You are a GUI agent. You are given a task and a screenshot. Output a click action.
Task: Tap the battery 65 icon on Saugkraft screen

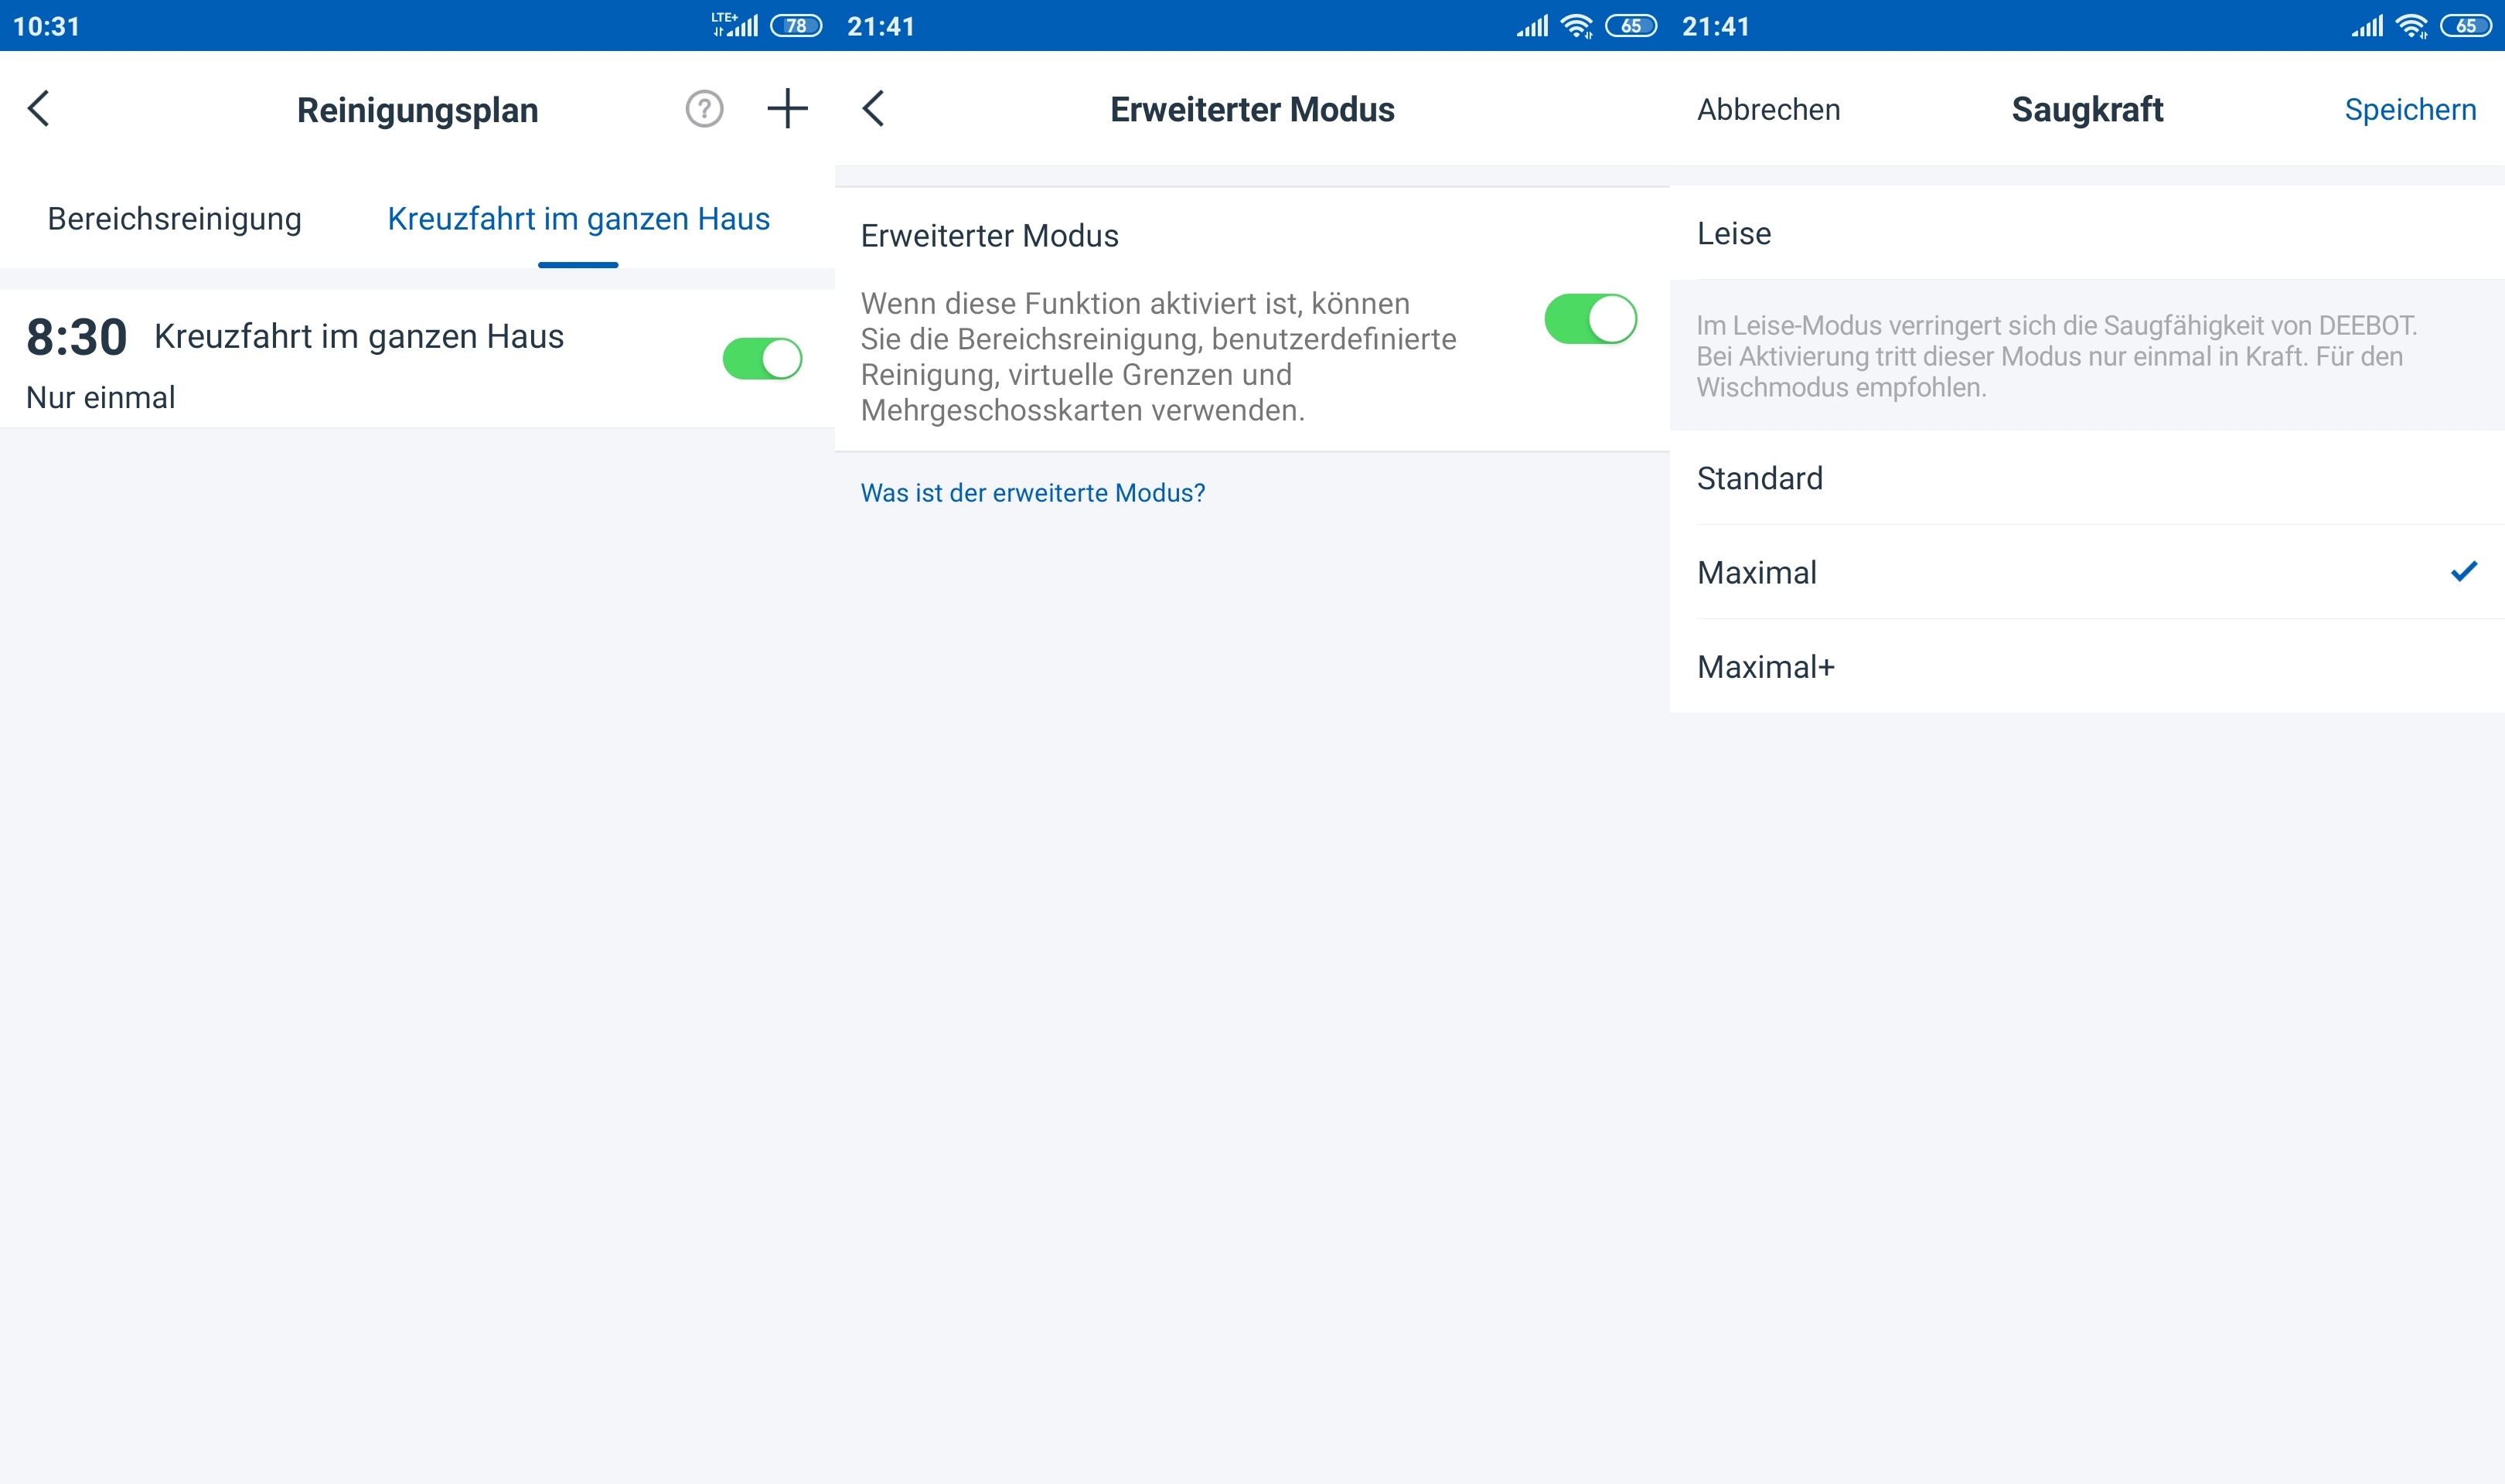2466,26
